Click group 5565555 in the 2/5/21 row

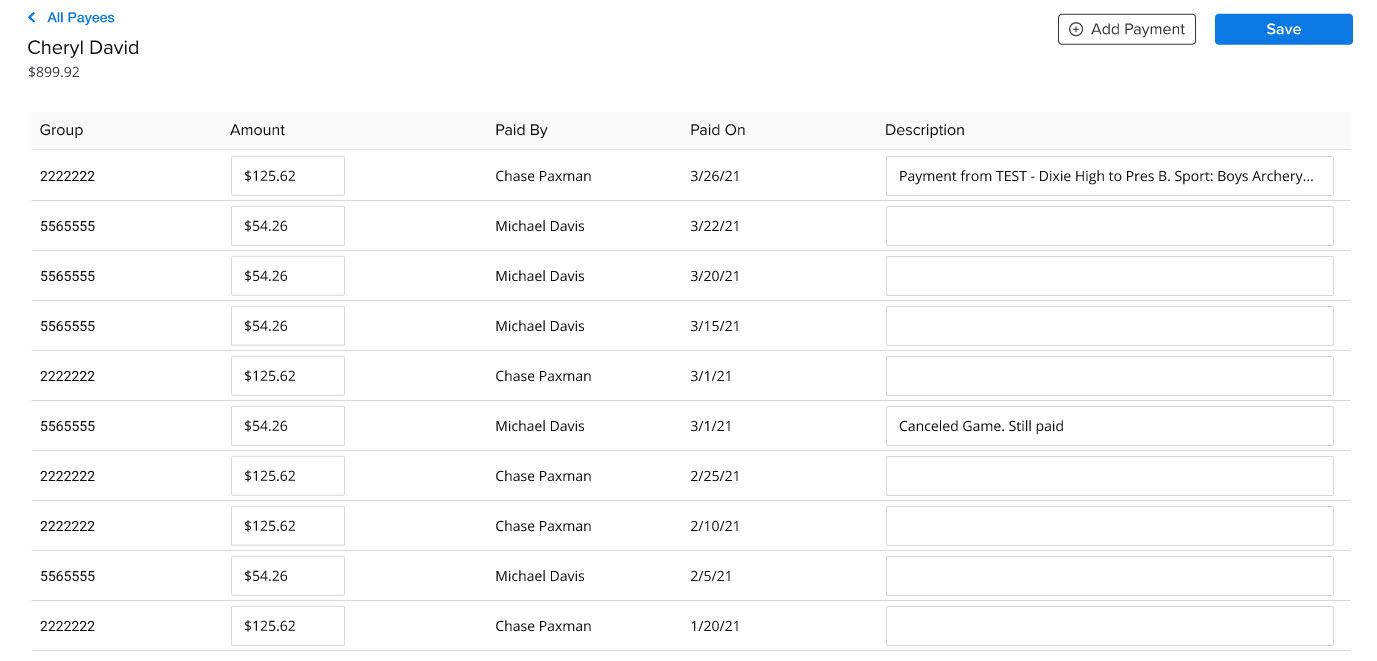[x=68, y=576]
